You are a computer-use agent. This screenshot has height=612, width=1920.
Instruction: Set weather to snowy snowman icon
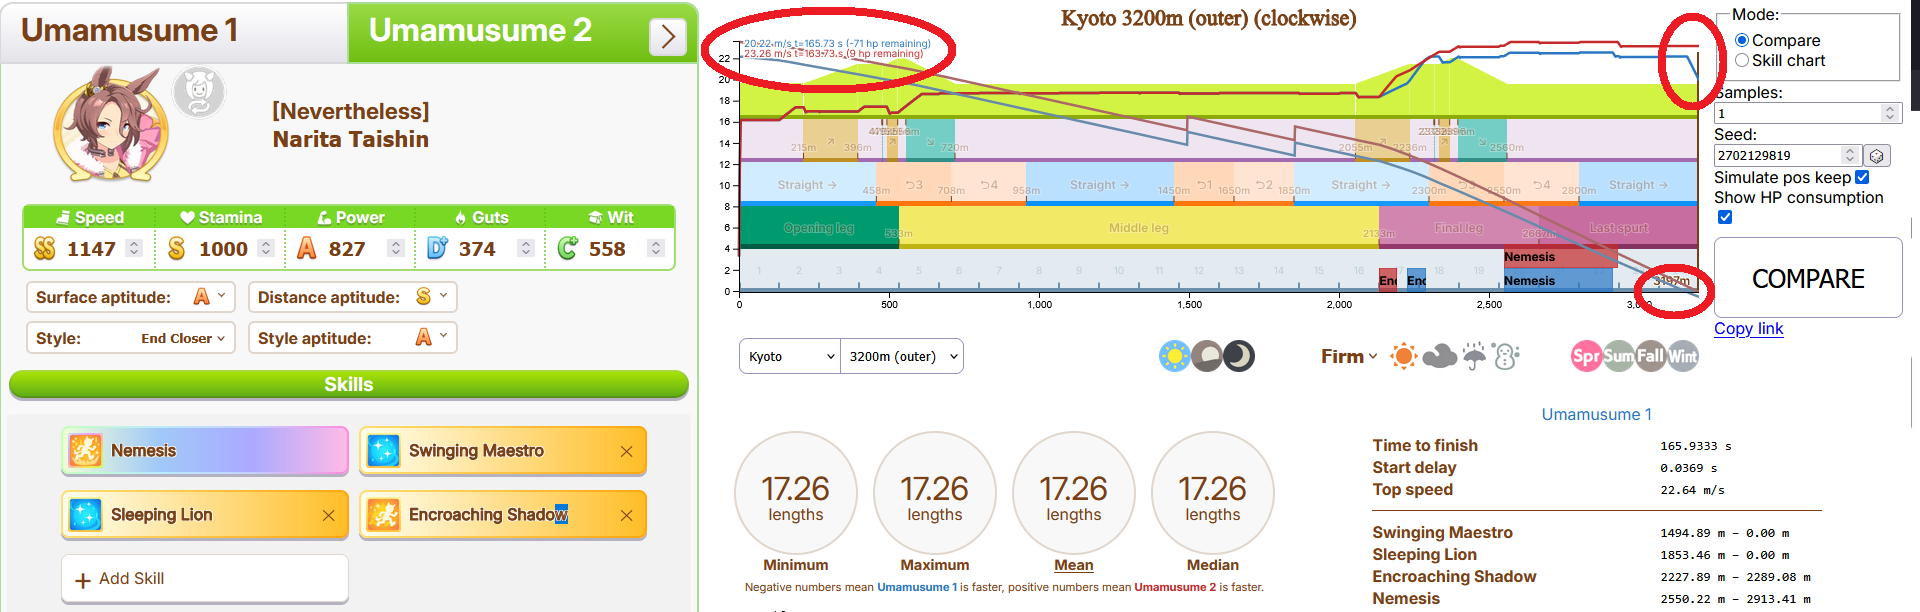(1506, 356)
